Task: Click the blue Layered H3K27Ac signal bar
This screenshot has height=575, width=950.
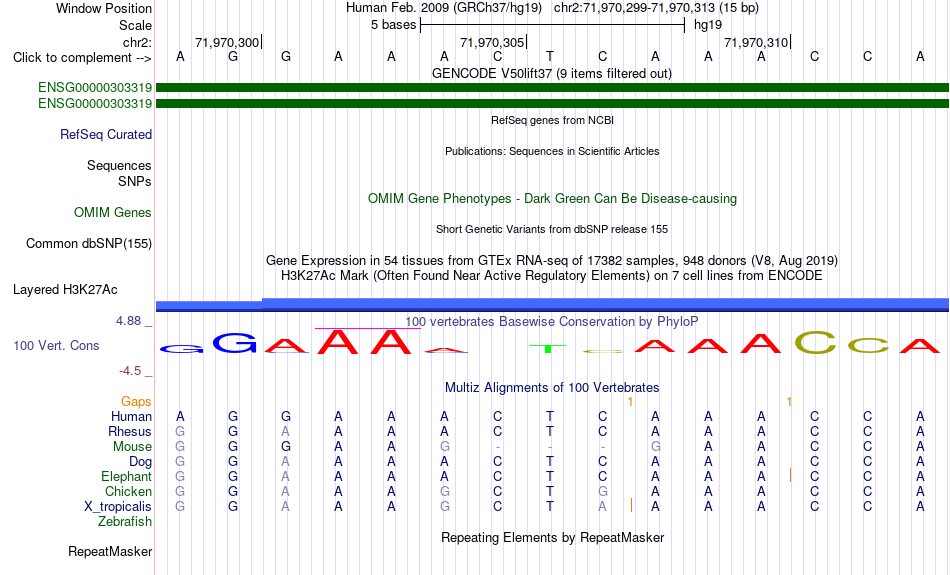Action: [x=552, y=305]
